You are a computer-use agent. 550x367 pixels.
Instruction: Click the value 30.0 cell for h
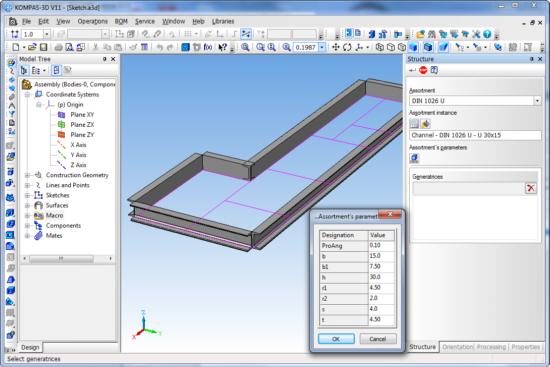click(x=381, y=277)
